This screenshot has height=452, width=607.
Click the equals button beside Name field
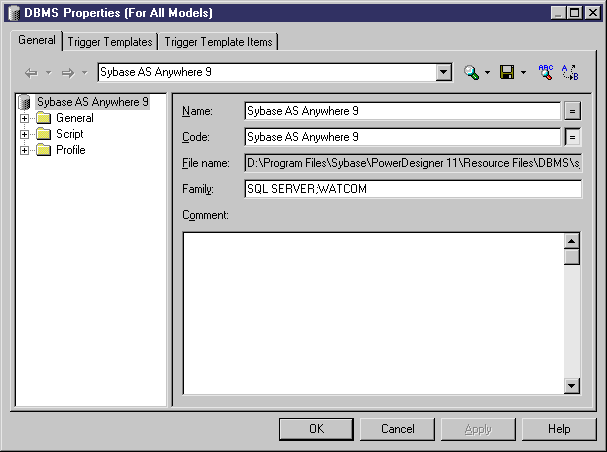[573, 111]
